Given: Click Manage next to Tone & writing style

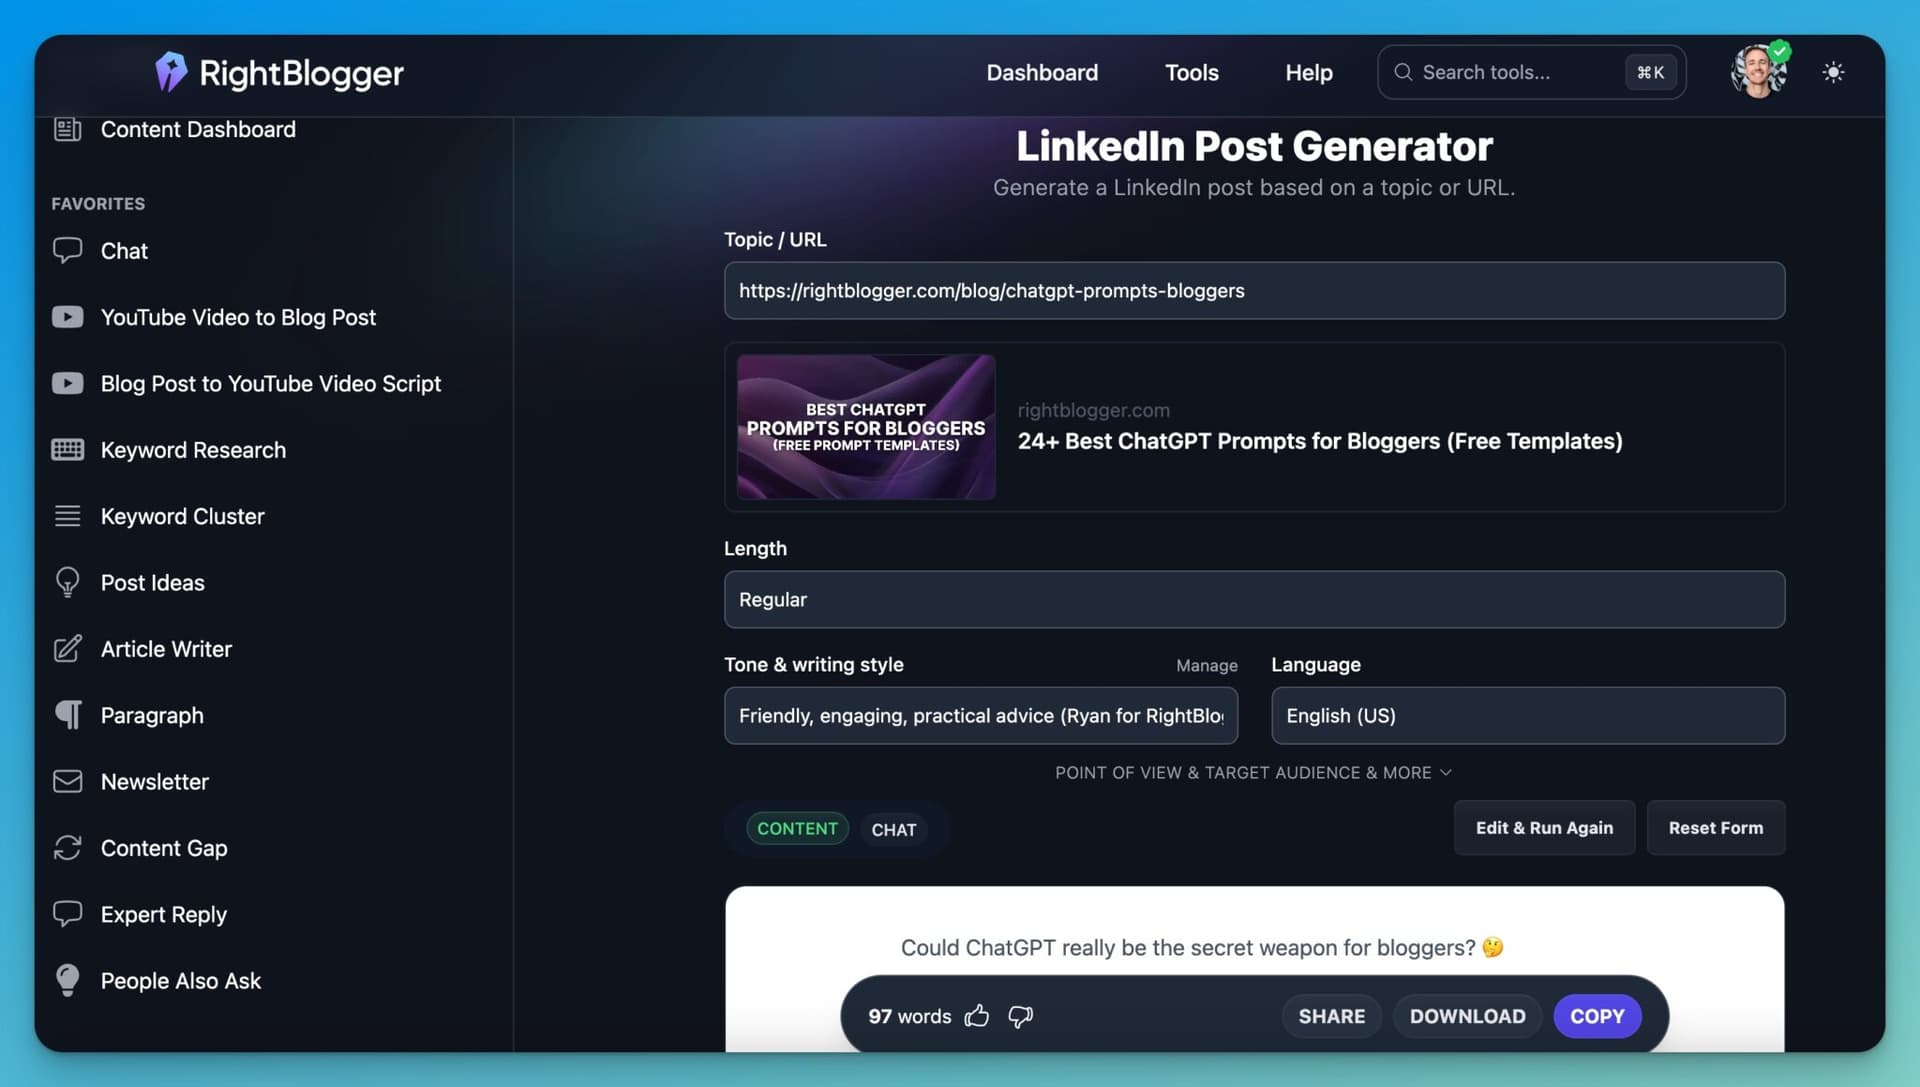Looking at the screenshot, I should click(x=1206, y=665).
